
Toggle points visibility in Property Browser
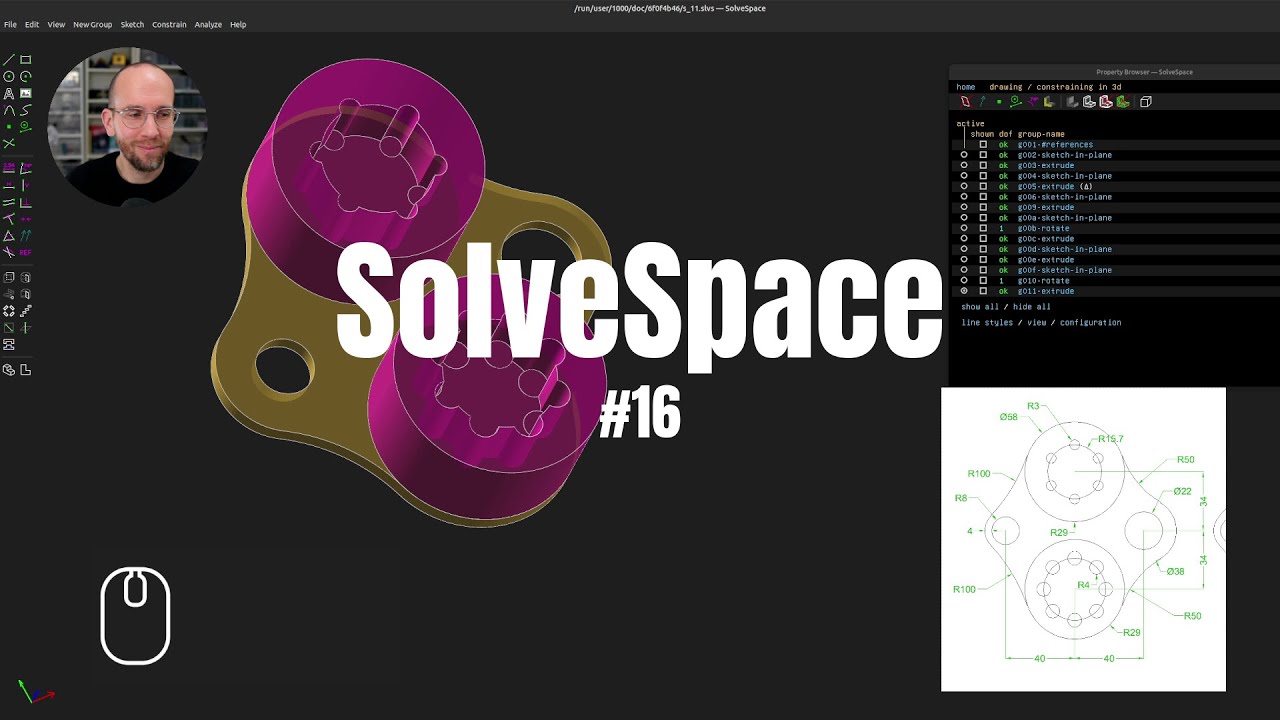(x=999, y=101)
